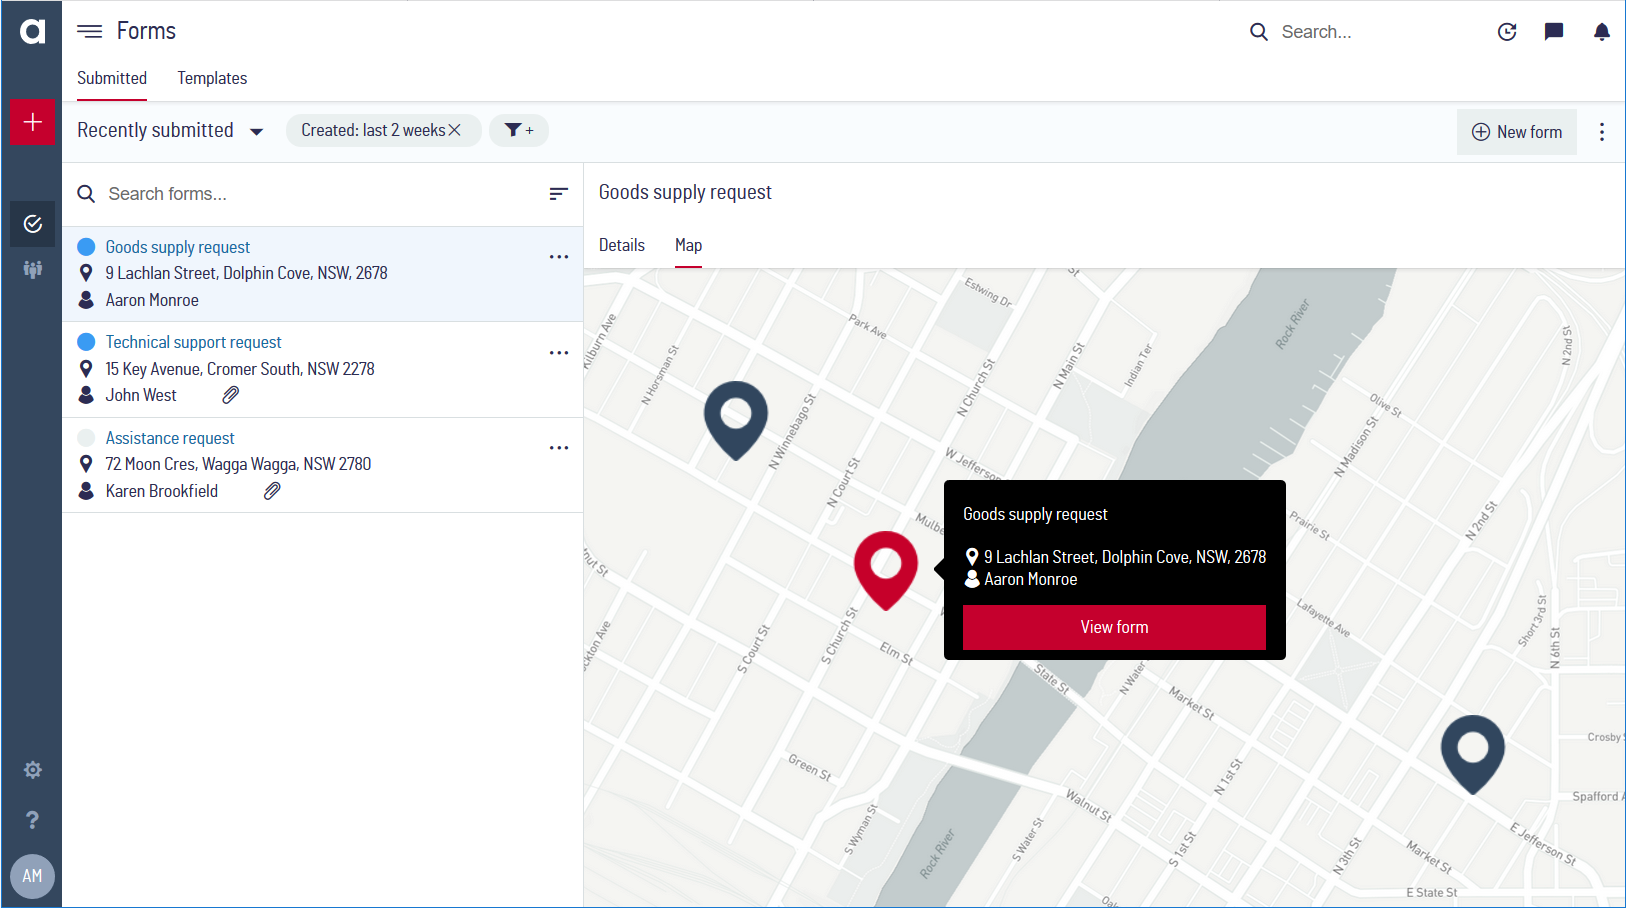Open the tasks checkmark sidebar icon
Screen dimensions: 1626x908
[x=32, y=224]
